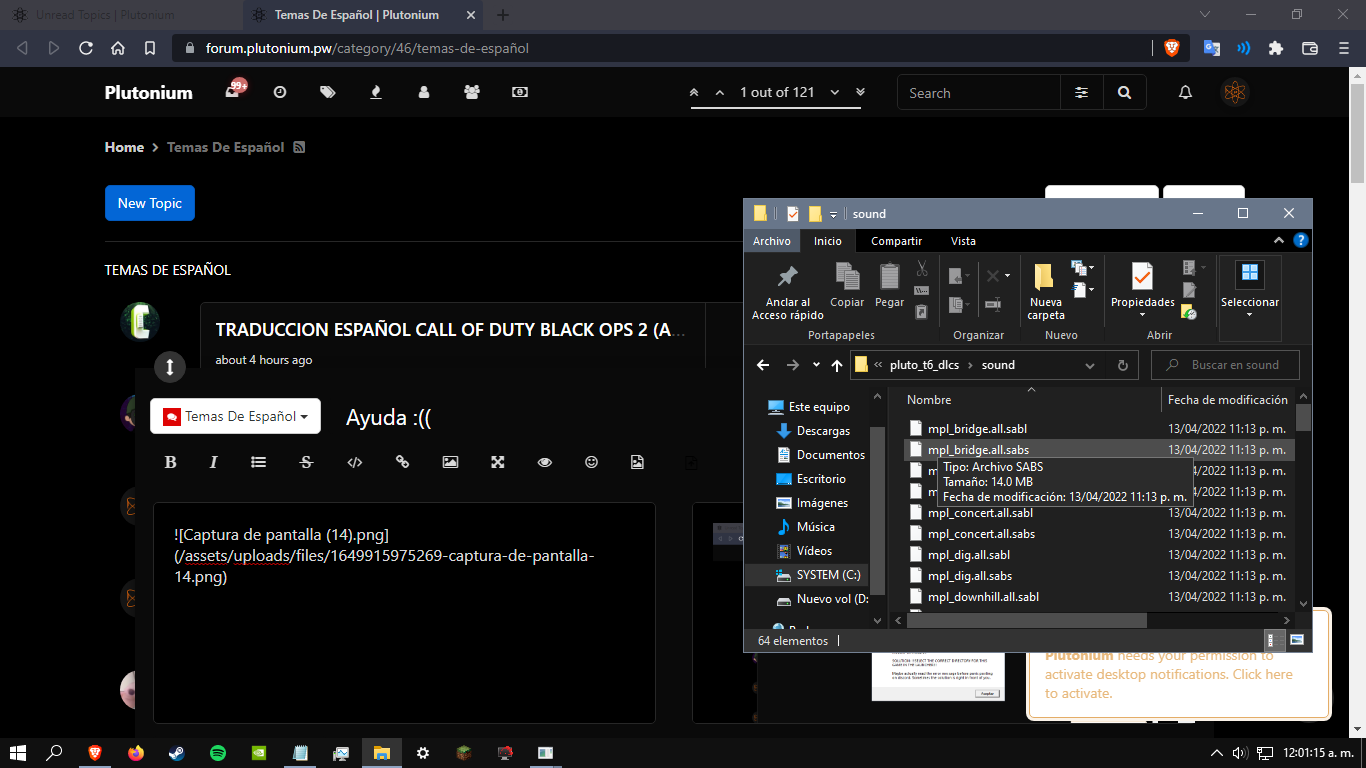This screenshot has width=1366, height=768.
Task: Open emoji picker in composer
Action: tap(592, 462)
